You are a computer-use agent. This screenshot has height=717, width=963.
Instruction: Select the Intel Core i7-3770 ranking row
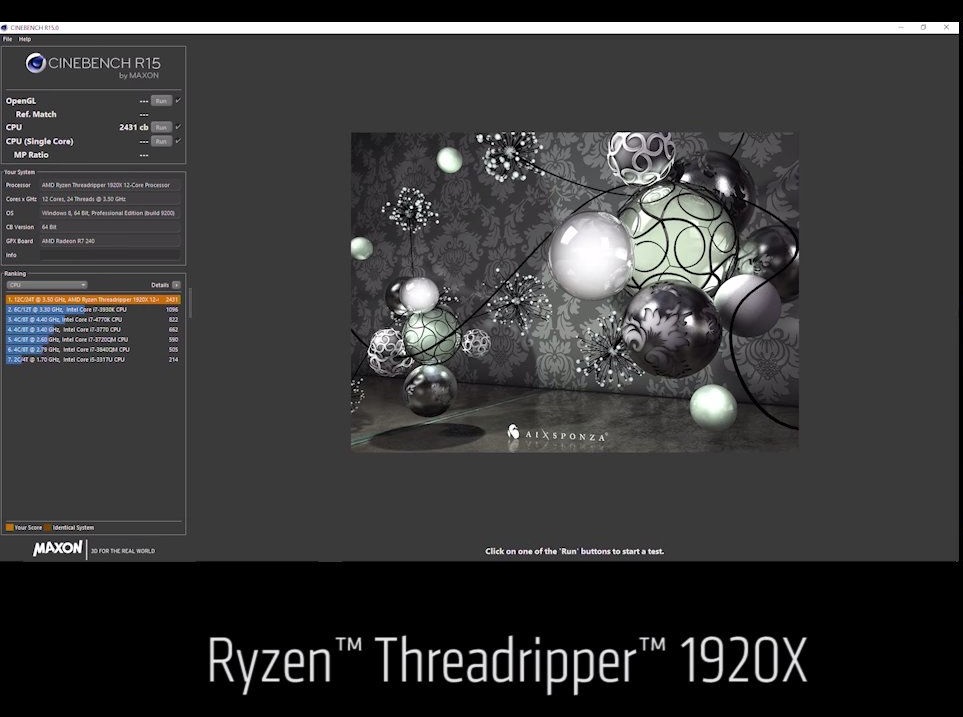(93, 329)
